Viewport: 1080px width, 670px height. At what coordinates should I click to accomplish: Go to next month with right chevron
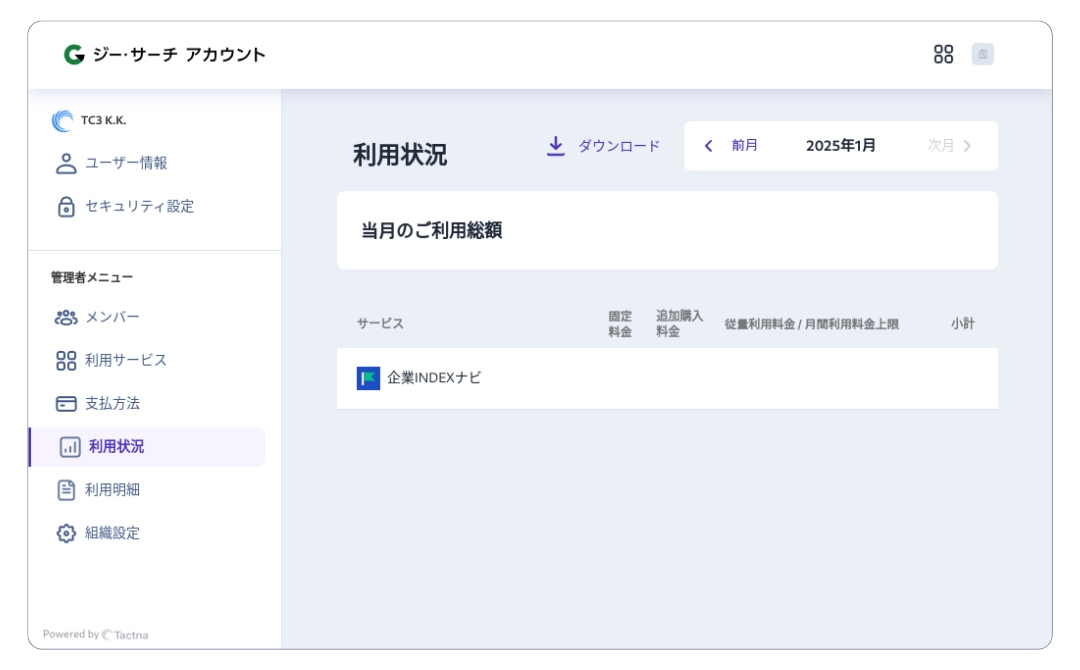tap(967, 146)
